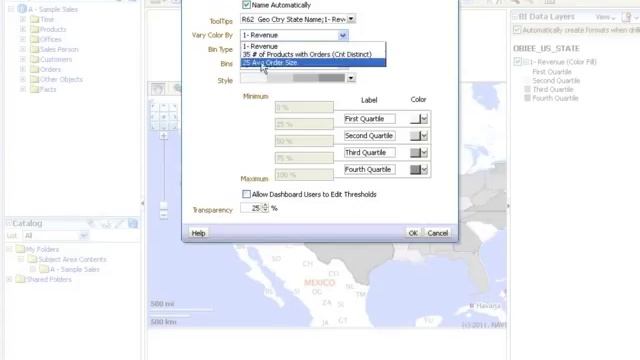
Task: Click the First Quartile label field
Action: click(x=369, y=119)
